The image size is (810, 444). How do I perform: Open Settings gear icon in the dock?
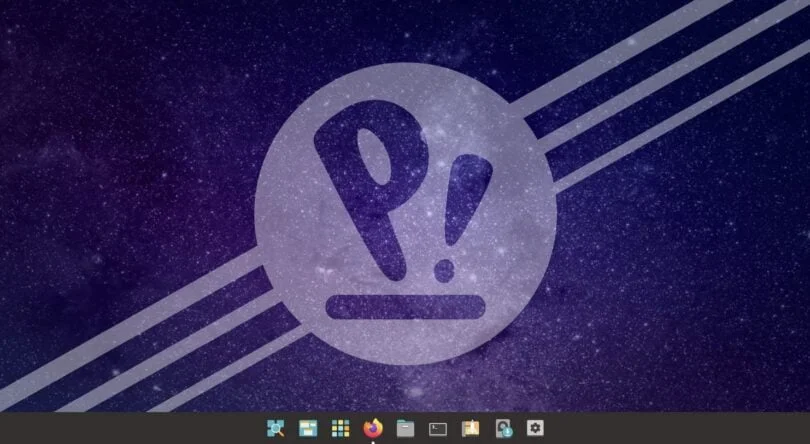(x=535, y=427)
